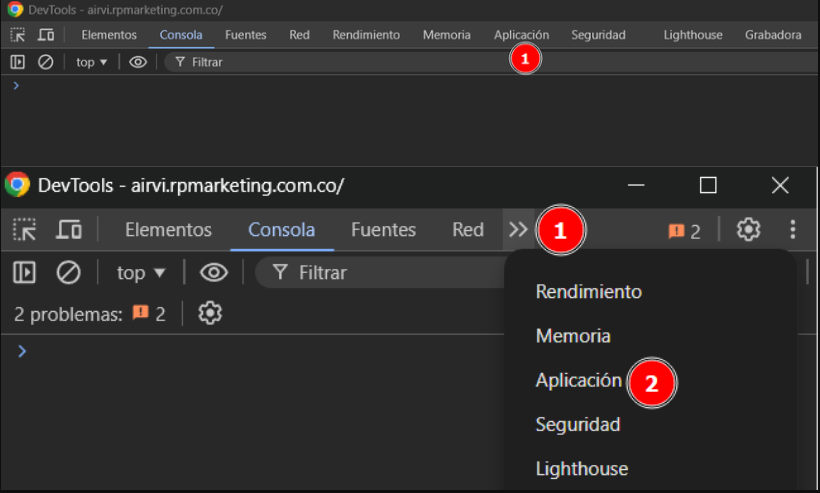Viewport: 820px width, 493px height.
Task: Clear console using the icon in the lower window
Action: pos(68,272)
